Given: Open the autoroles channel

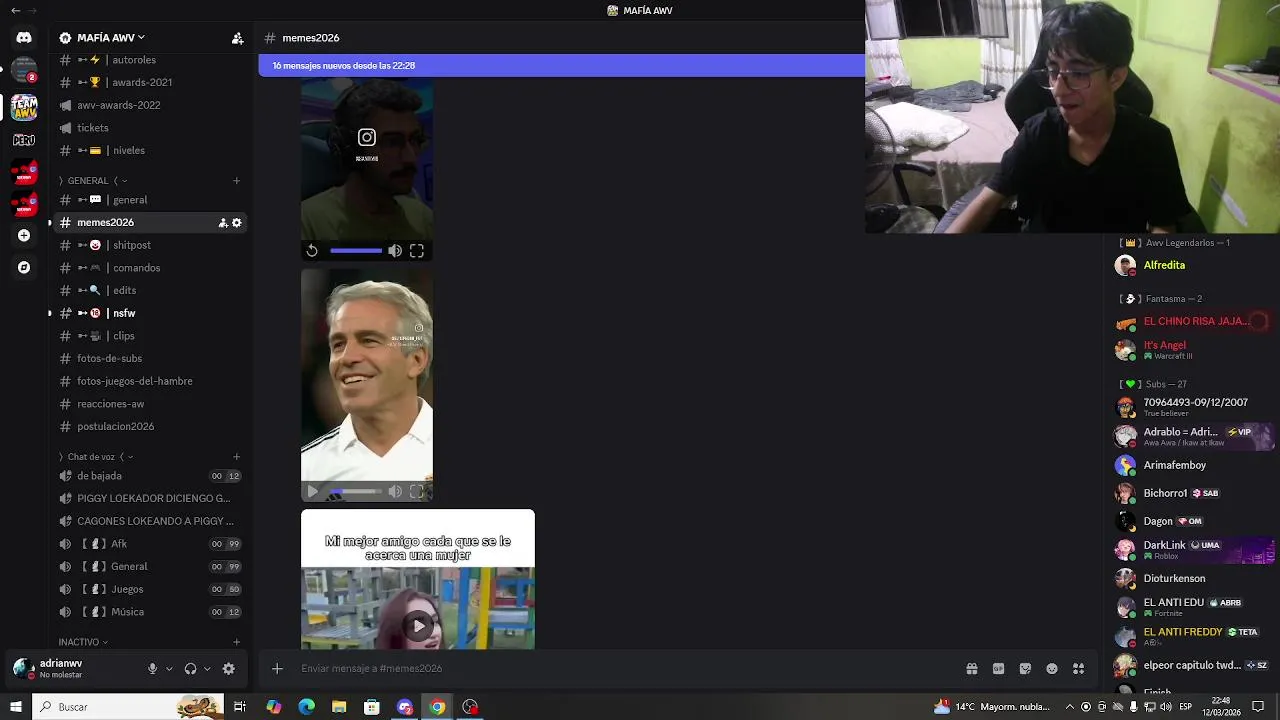Looking at the screenshot, I should point(150,60).
